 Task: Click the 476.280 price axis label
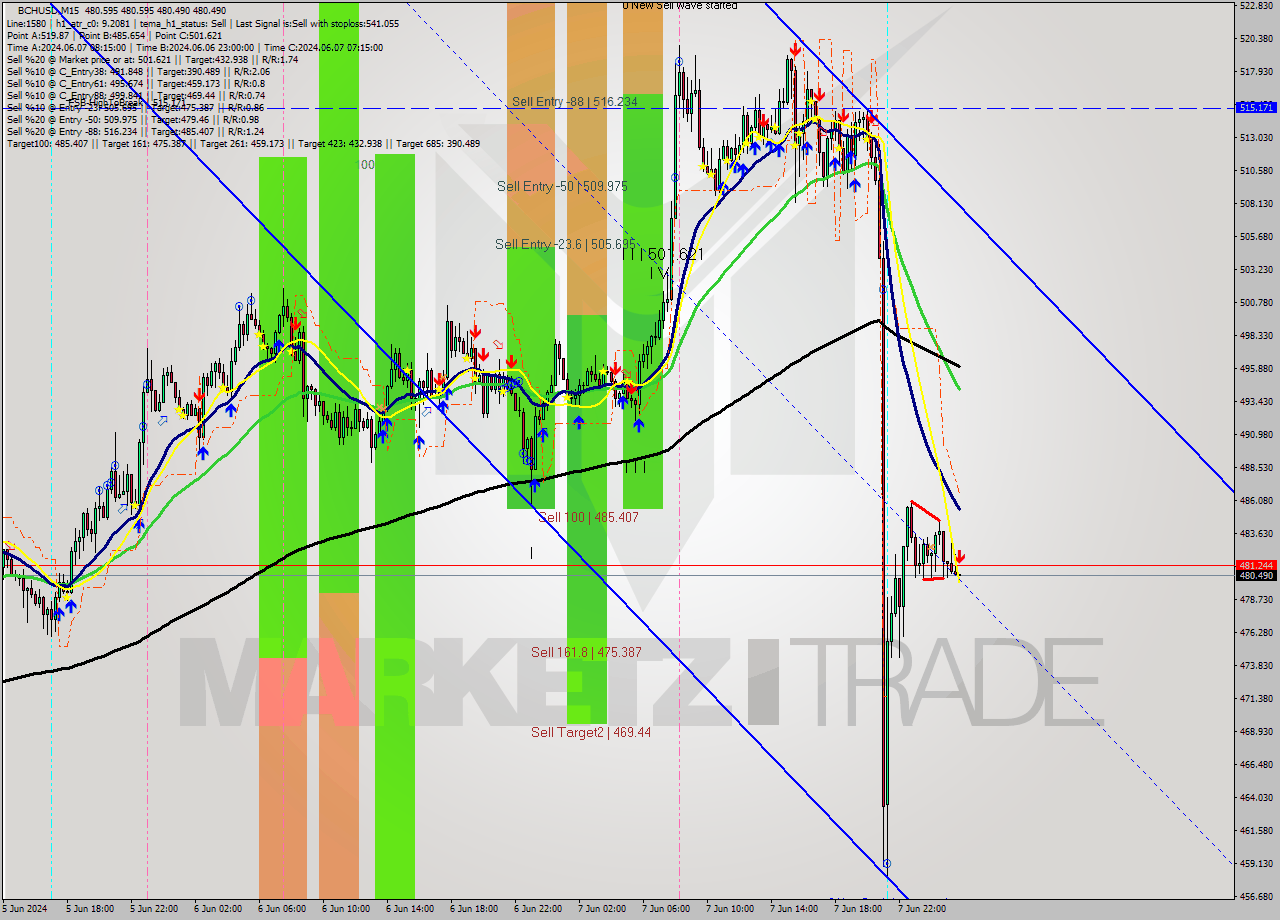(x=1256, y=632)
